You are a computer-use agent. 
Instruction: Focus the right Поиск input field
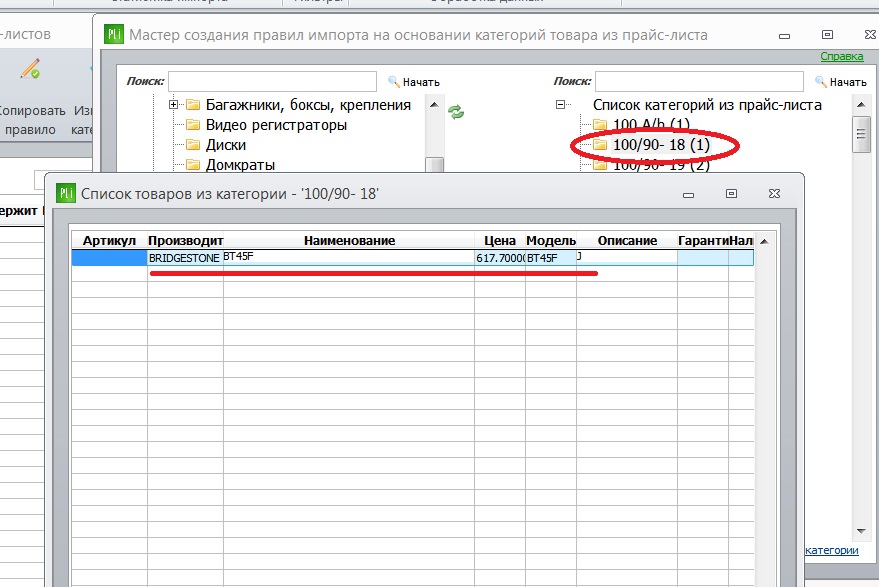[699, 81]
